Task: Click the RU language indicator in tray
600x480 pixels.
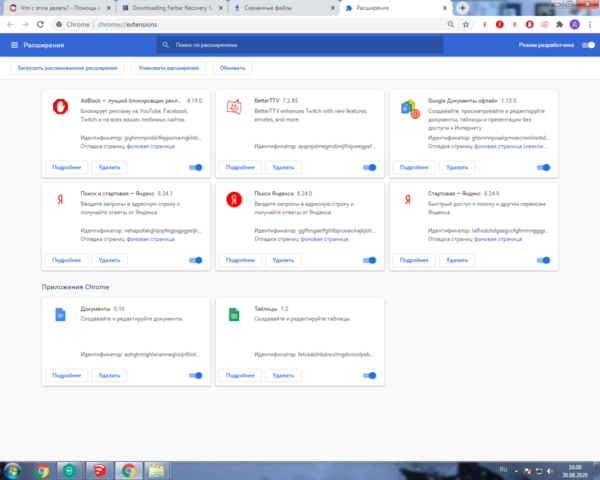Action: coord(503,470)
